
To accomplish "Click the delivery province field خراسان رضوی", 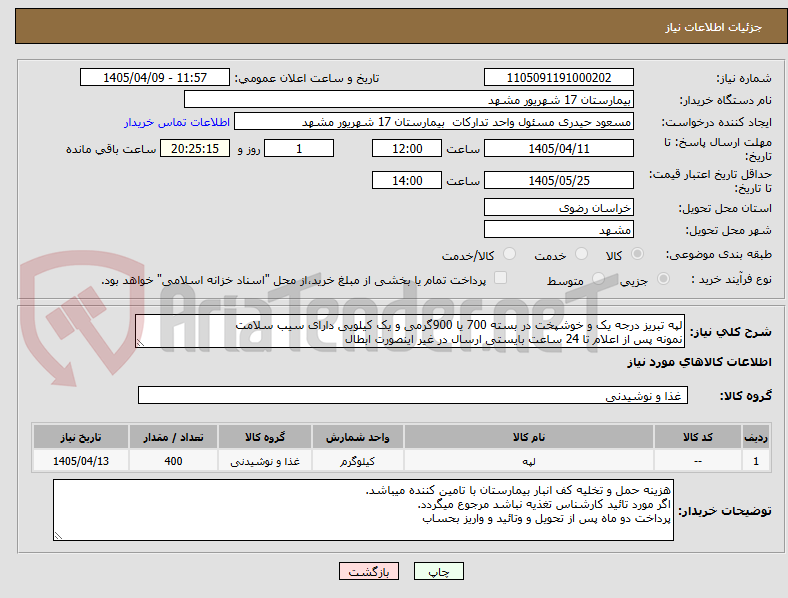I will (x=558, y=207).
